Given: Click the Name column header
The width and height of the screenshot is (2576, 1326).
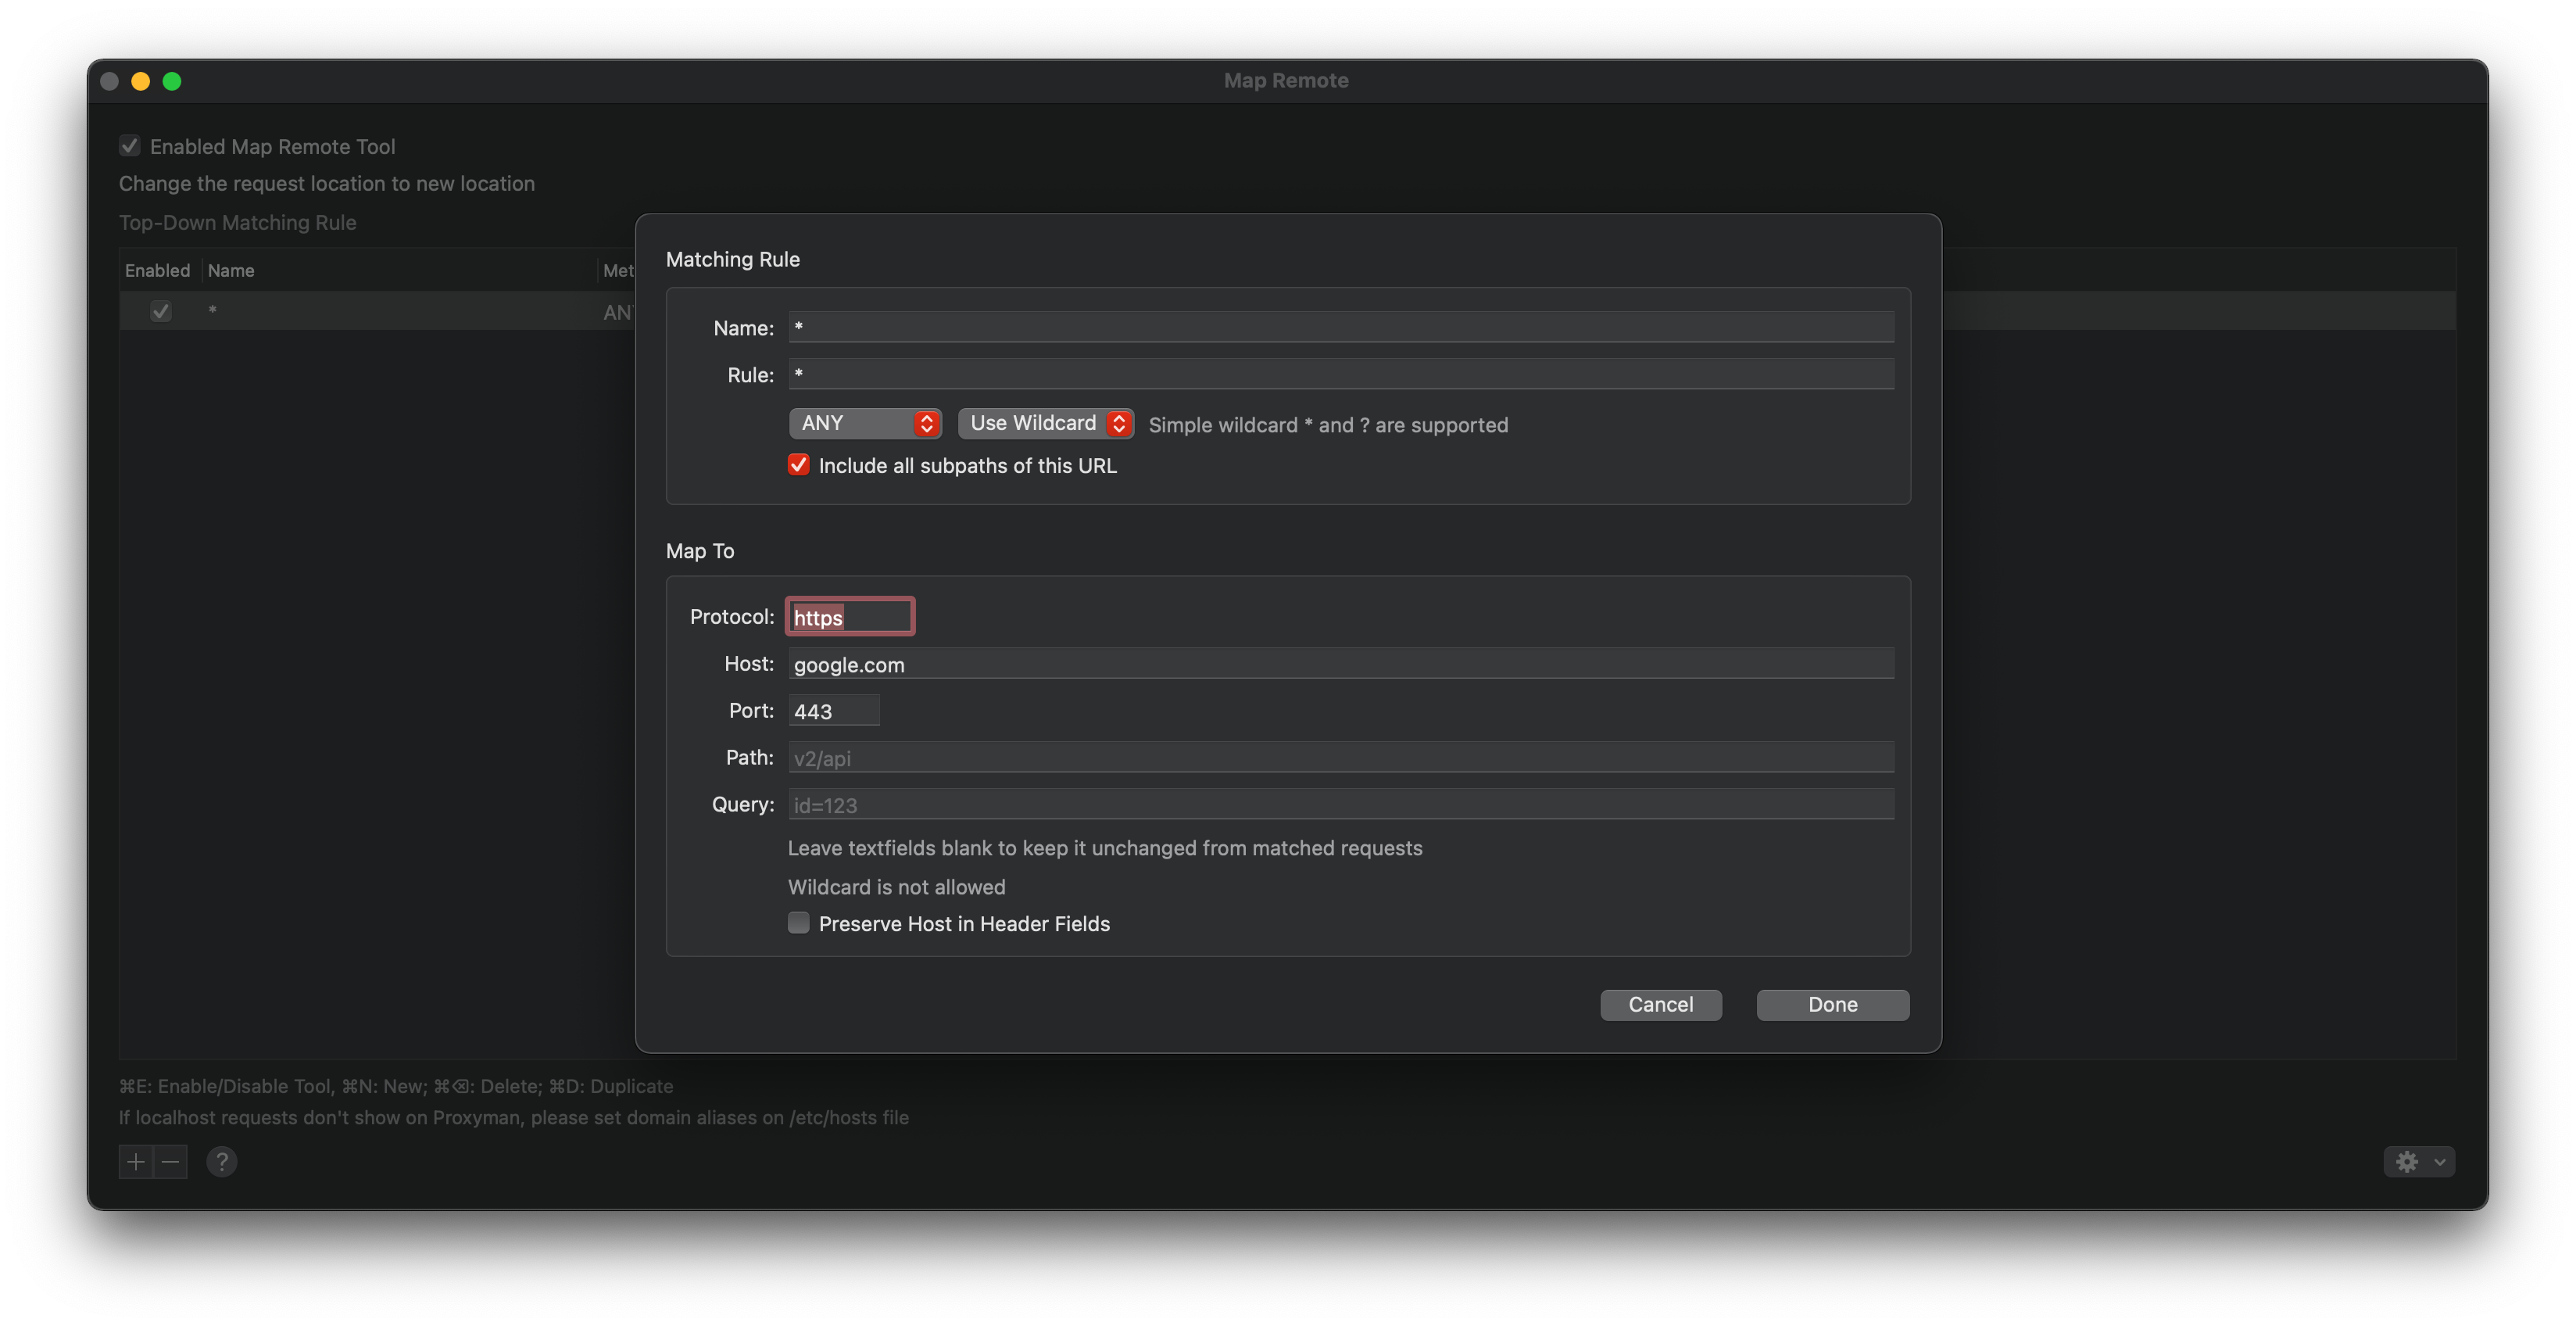Looking at the screenshot, I should point(231,270).
